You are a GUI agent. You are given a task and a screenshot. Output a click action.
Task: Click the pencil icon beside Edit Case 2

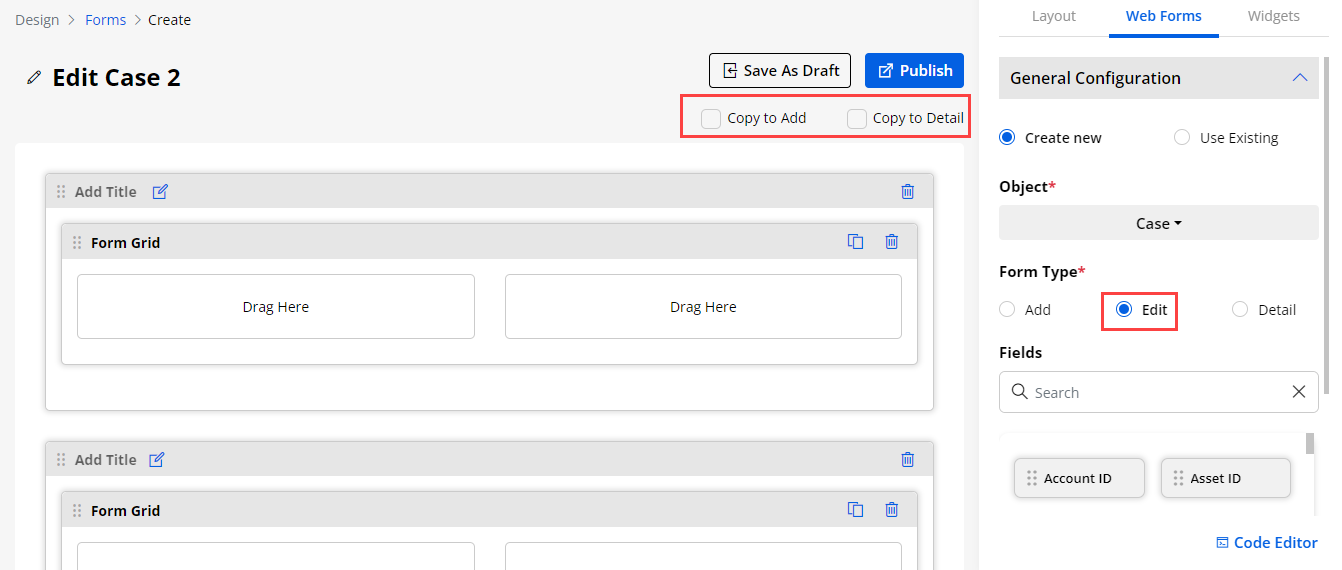(34, 78)
